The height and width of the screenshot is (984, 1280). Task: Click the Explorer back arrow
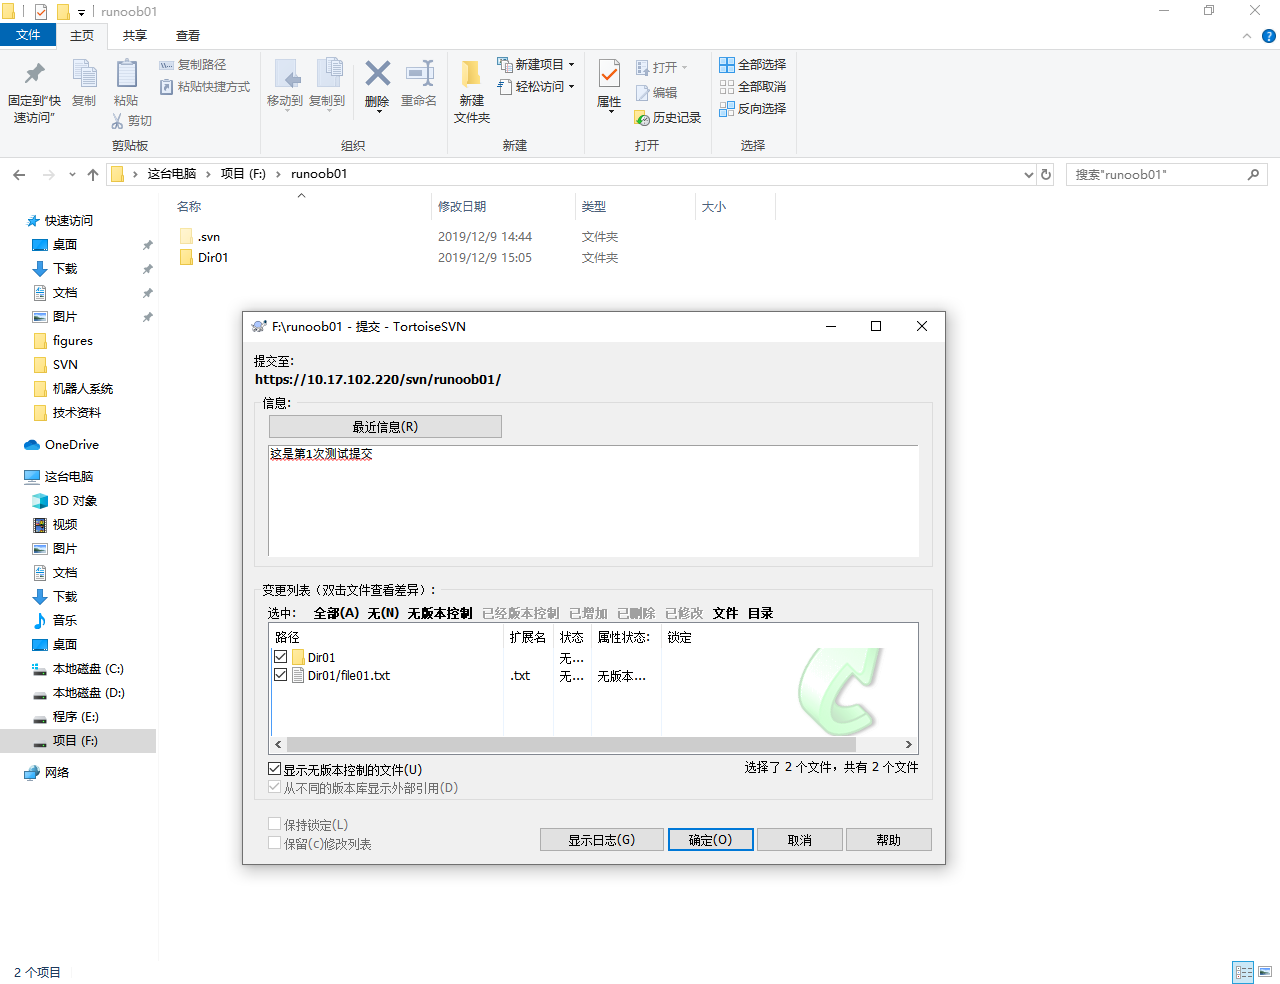coord(19,175)
